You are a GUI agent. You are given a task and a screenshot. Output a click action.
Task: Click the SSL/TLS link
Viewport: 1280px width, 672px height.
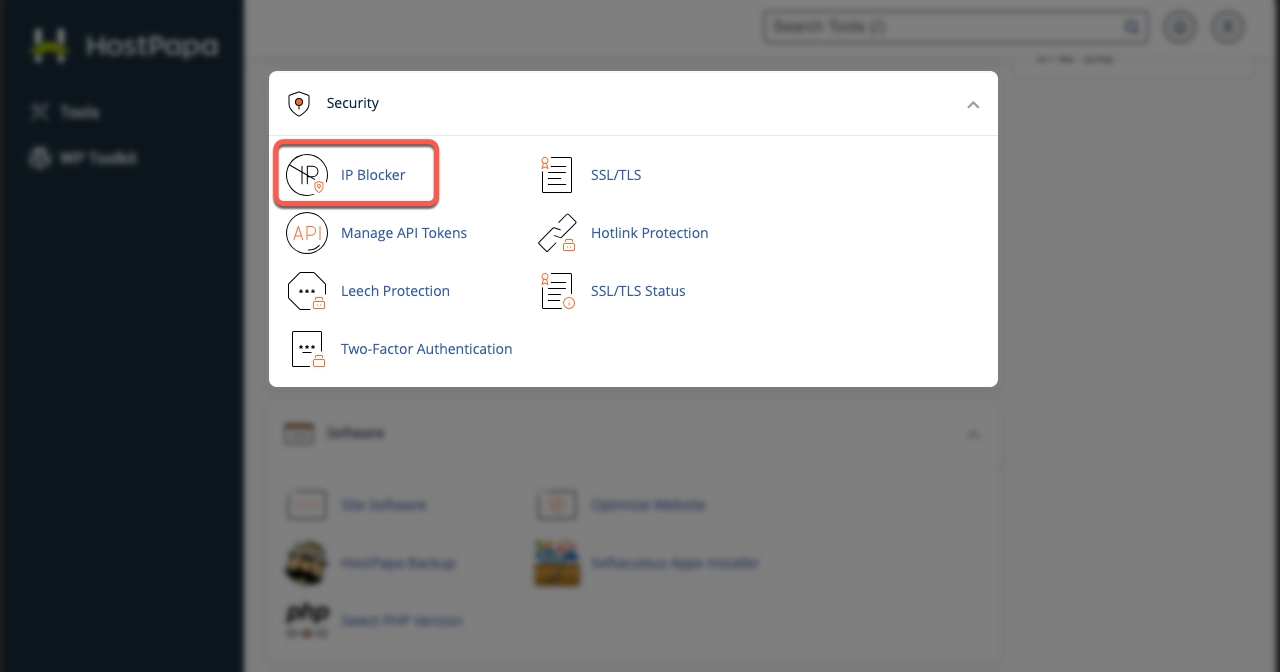tap(616, 175)
